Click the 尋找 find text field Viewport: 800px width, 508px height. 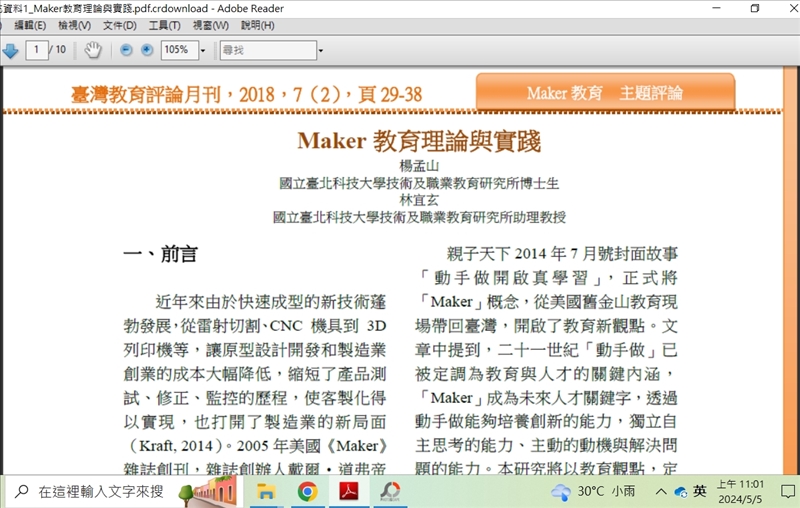(267, 50)
